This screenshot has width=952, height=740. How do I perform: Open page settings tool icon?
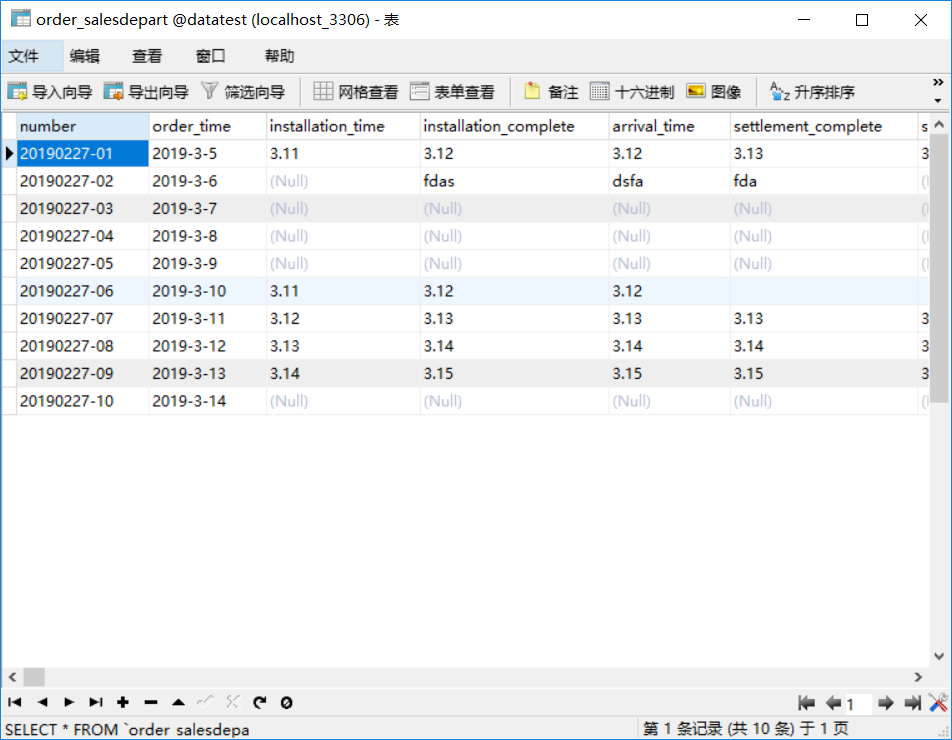(x=938, y=703)
